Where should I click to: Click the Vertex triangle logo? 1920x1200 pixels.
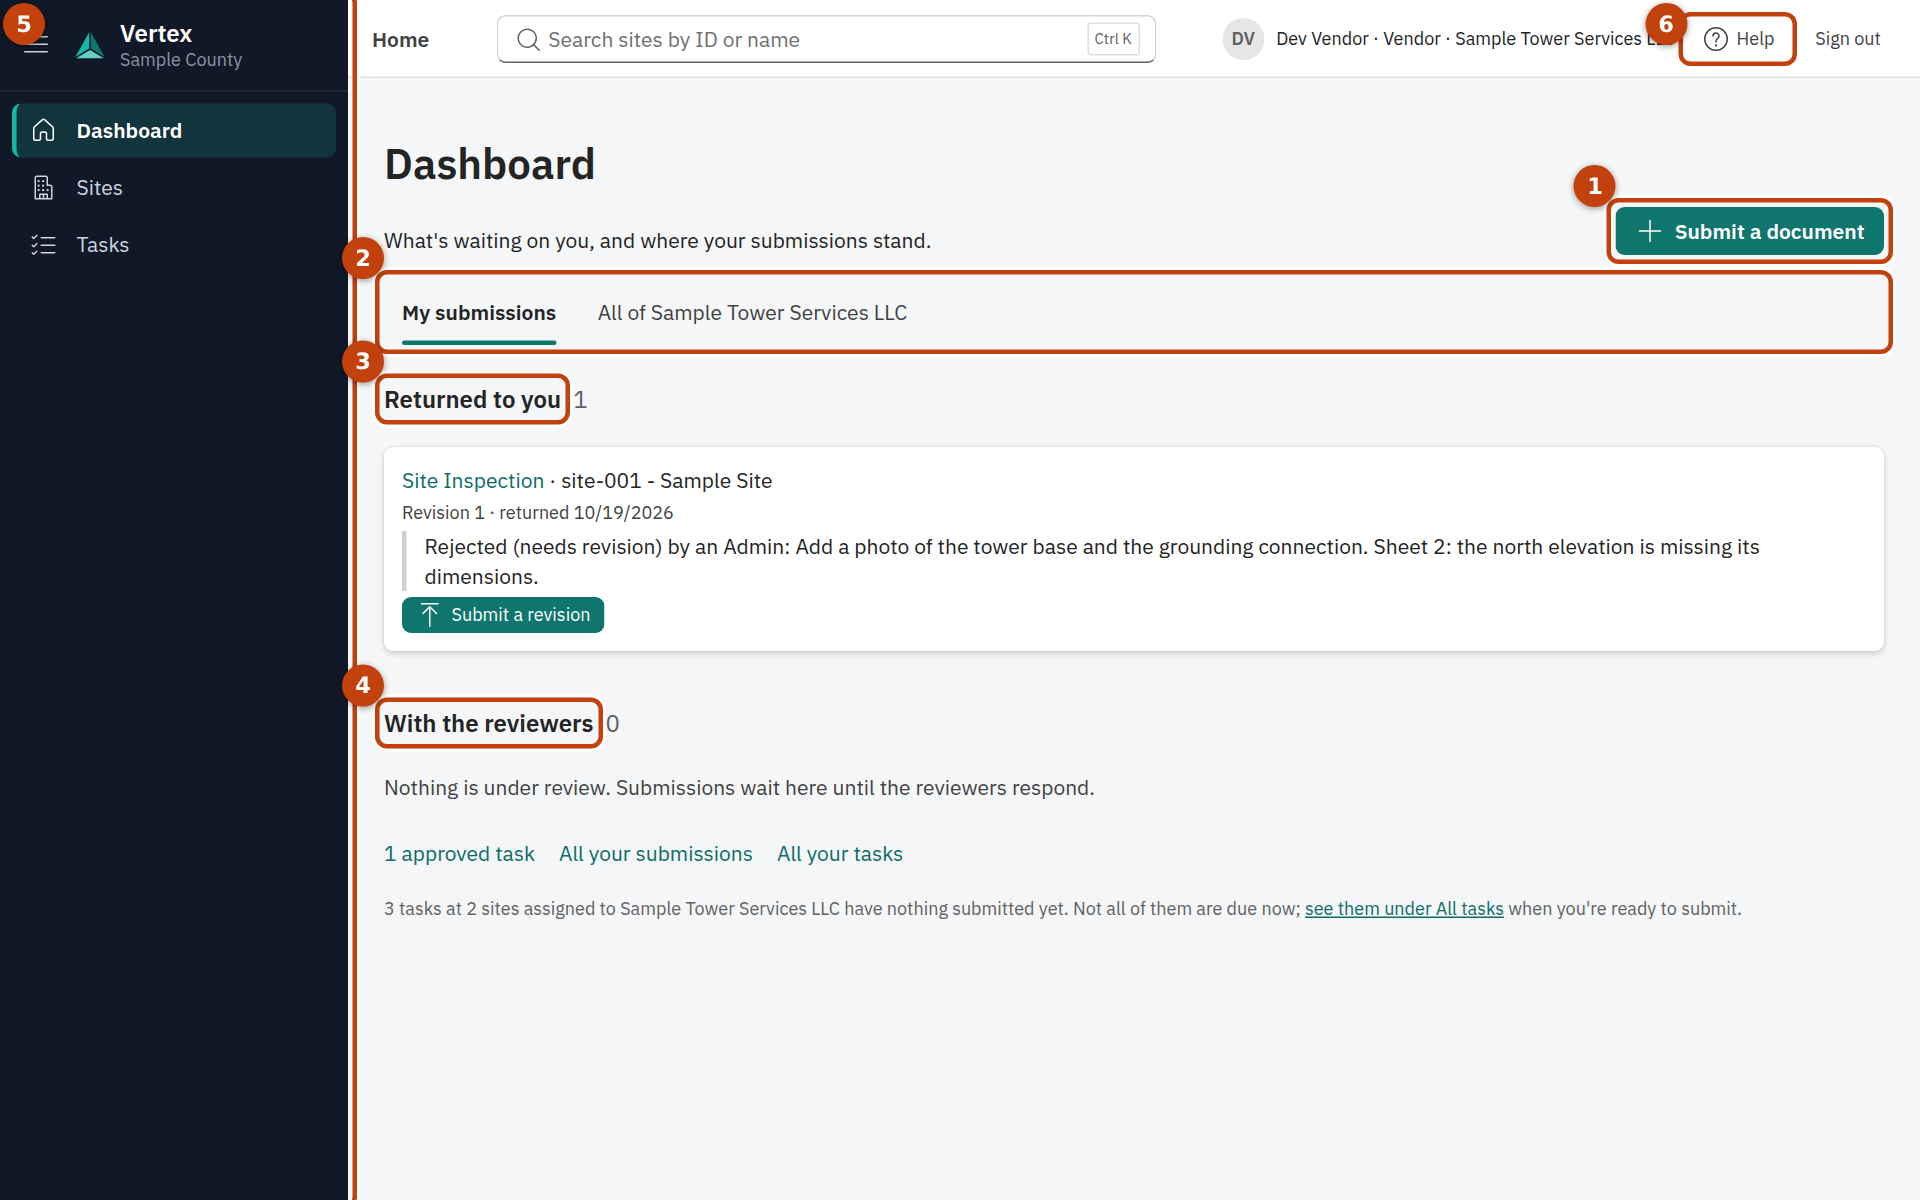click(90, 46)
